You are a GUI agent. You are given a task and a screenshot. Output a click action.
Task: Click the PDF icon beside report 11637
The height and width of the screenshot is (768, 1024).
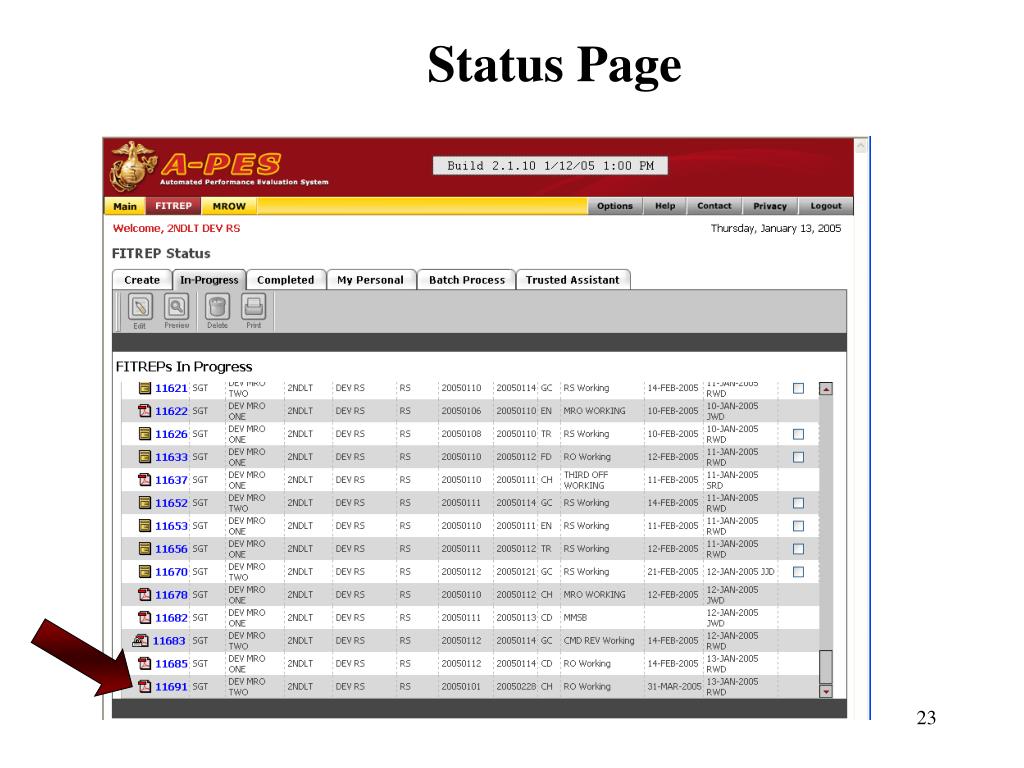tap(145, 479)
